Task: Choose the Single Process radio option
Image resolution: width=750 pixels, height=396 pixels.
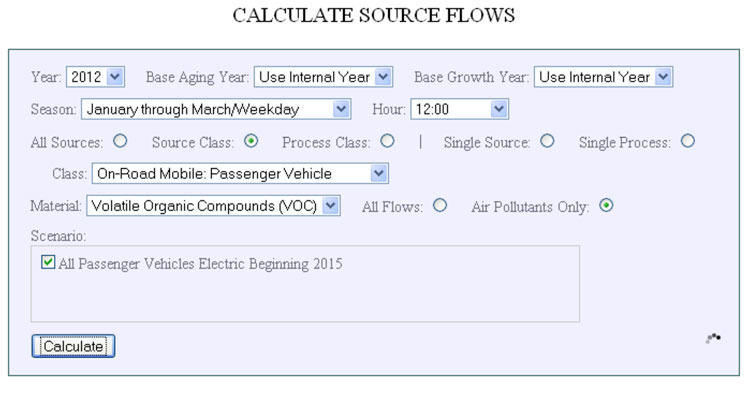Action: pos(688,141)
